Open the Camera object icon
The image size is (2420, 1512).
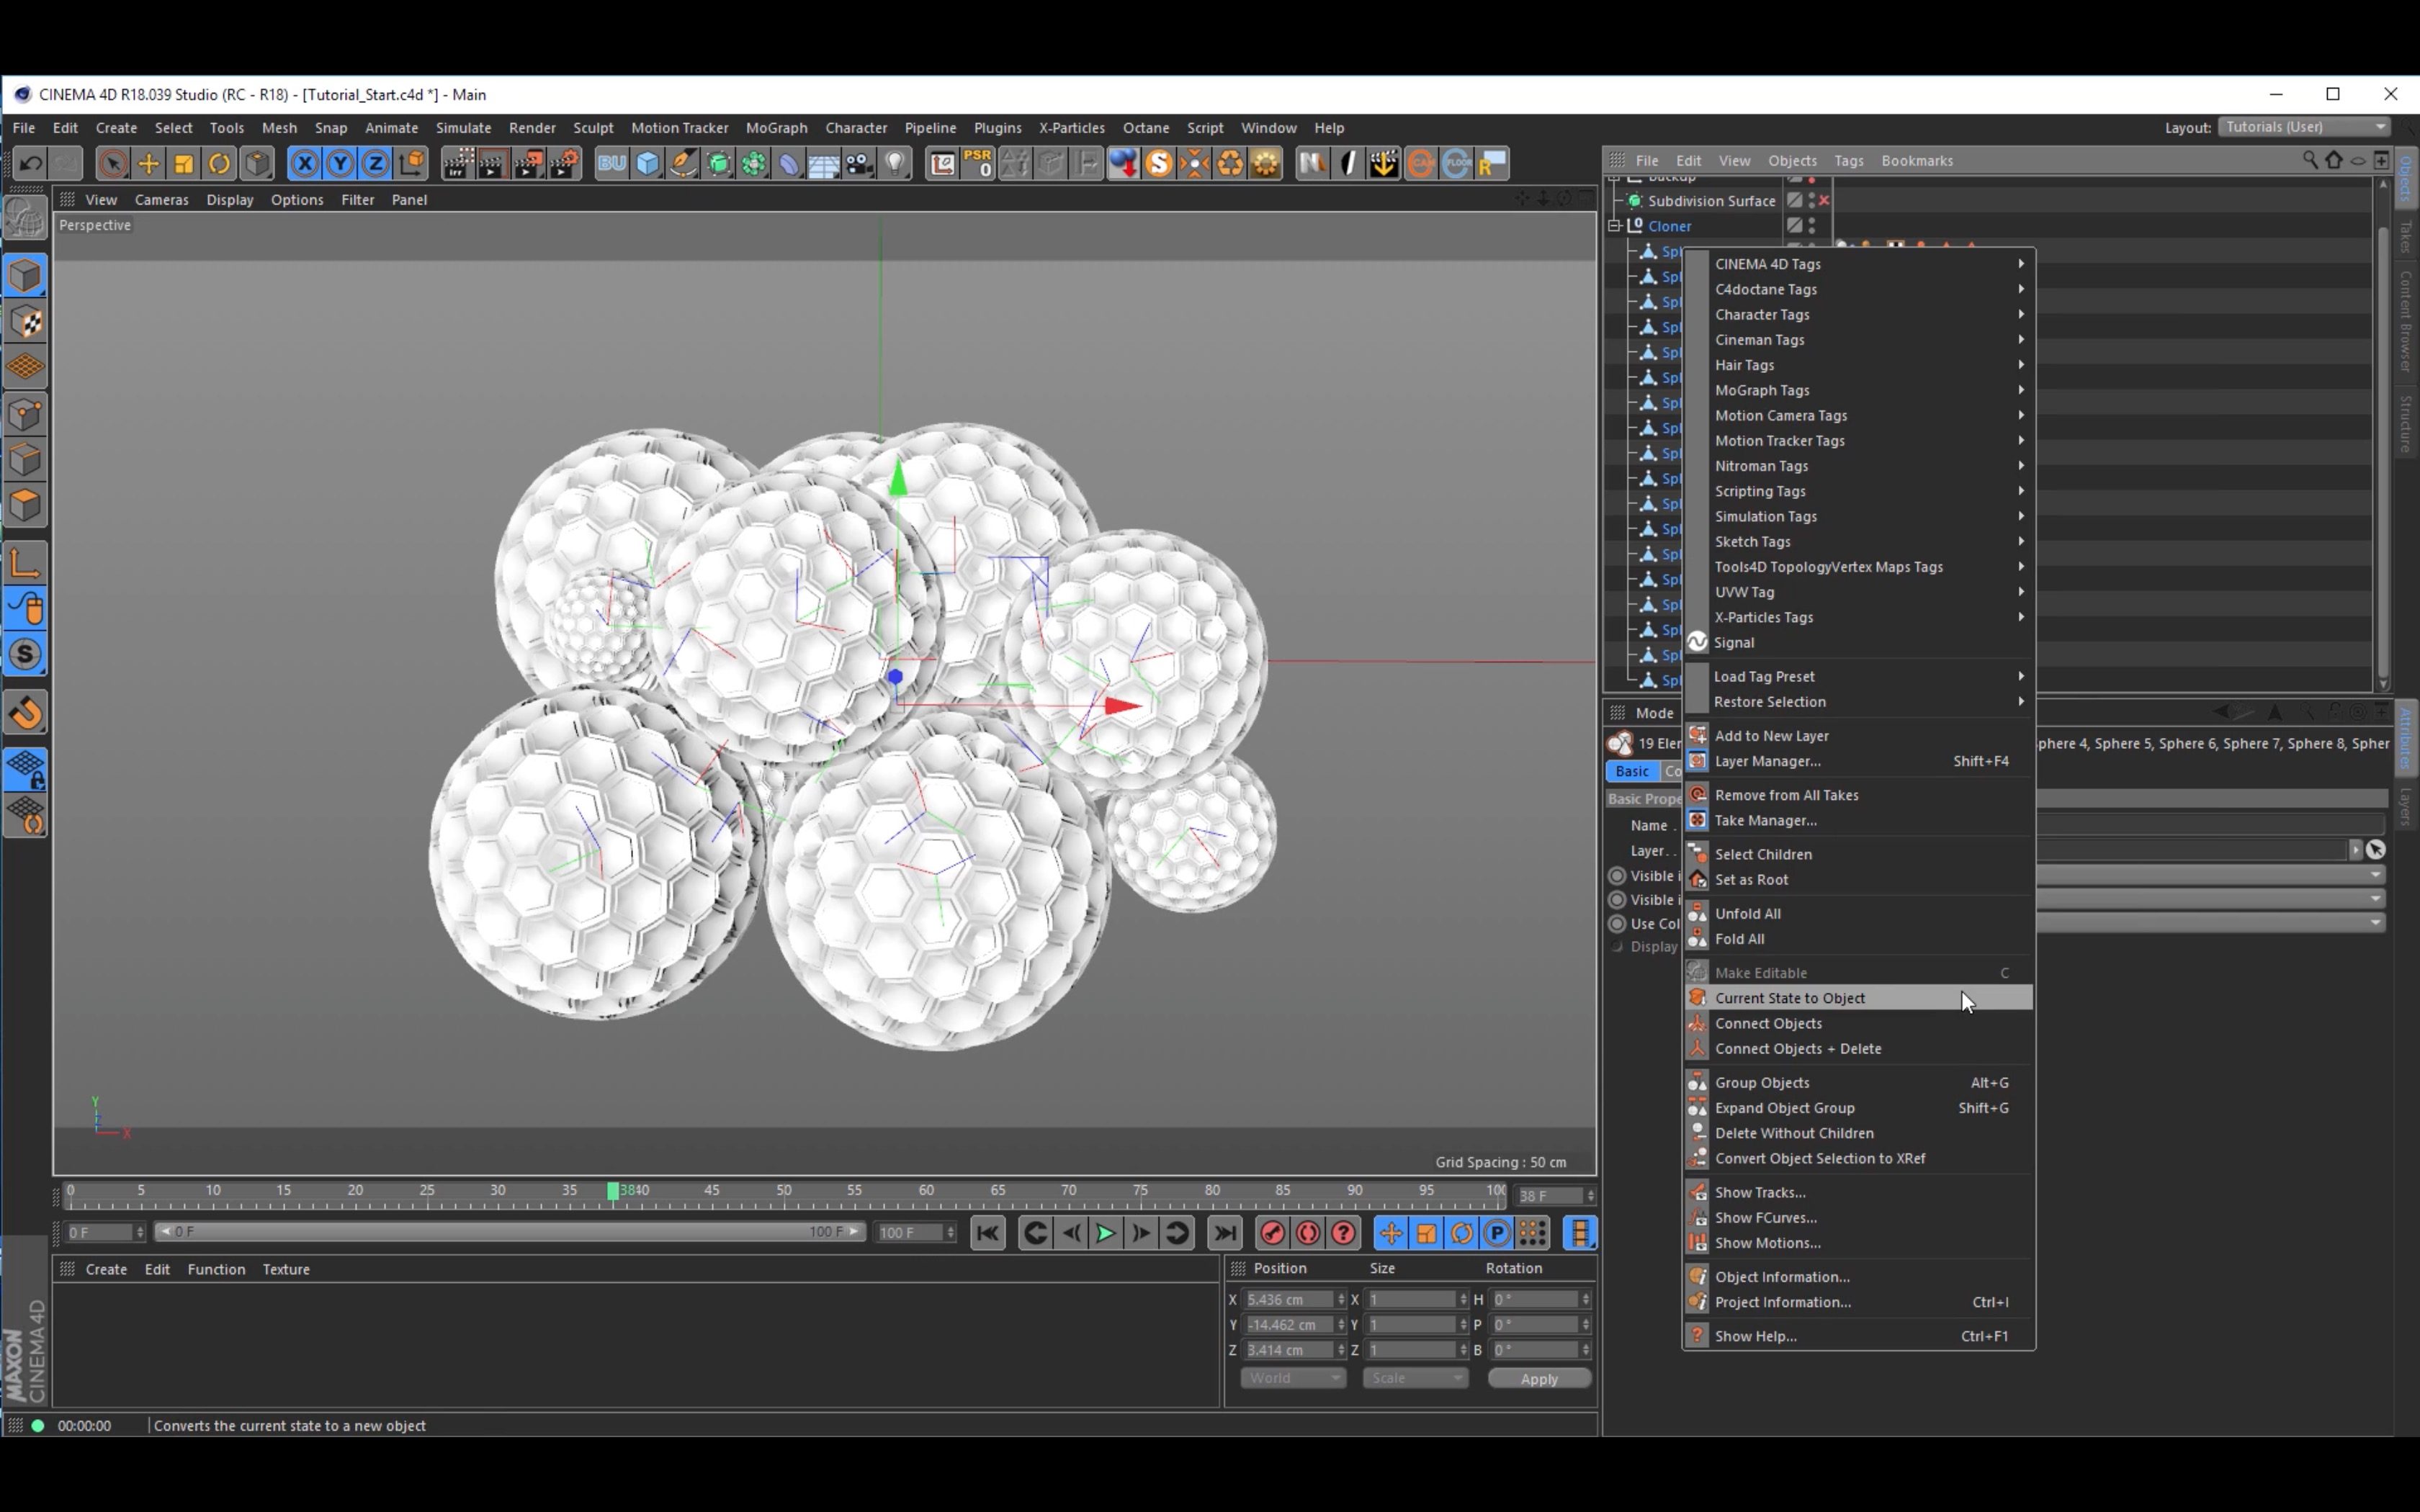pyautogui.click(x=860, y=163)
